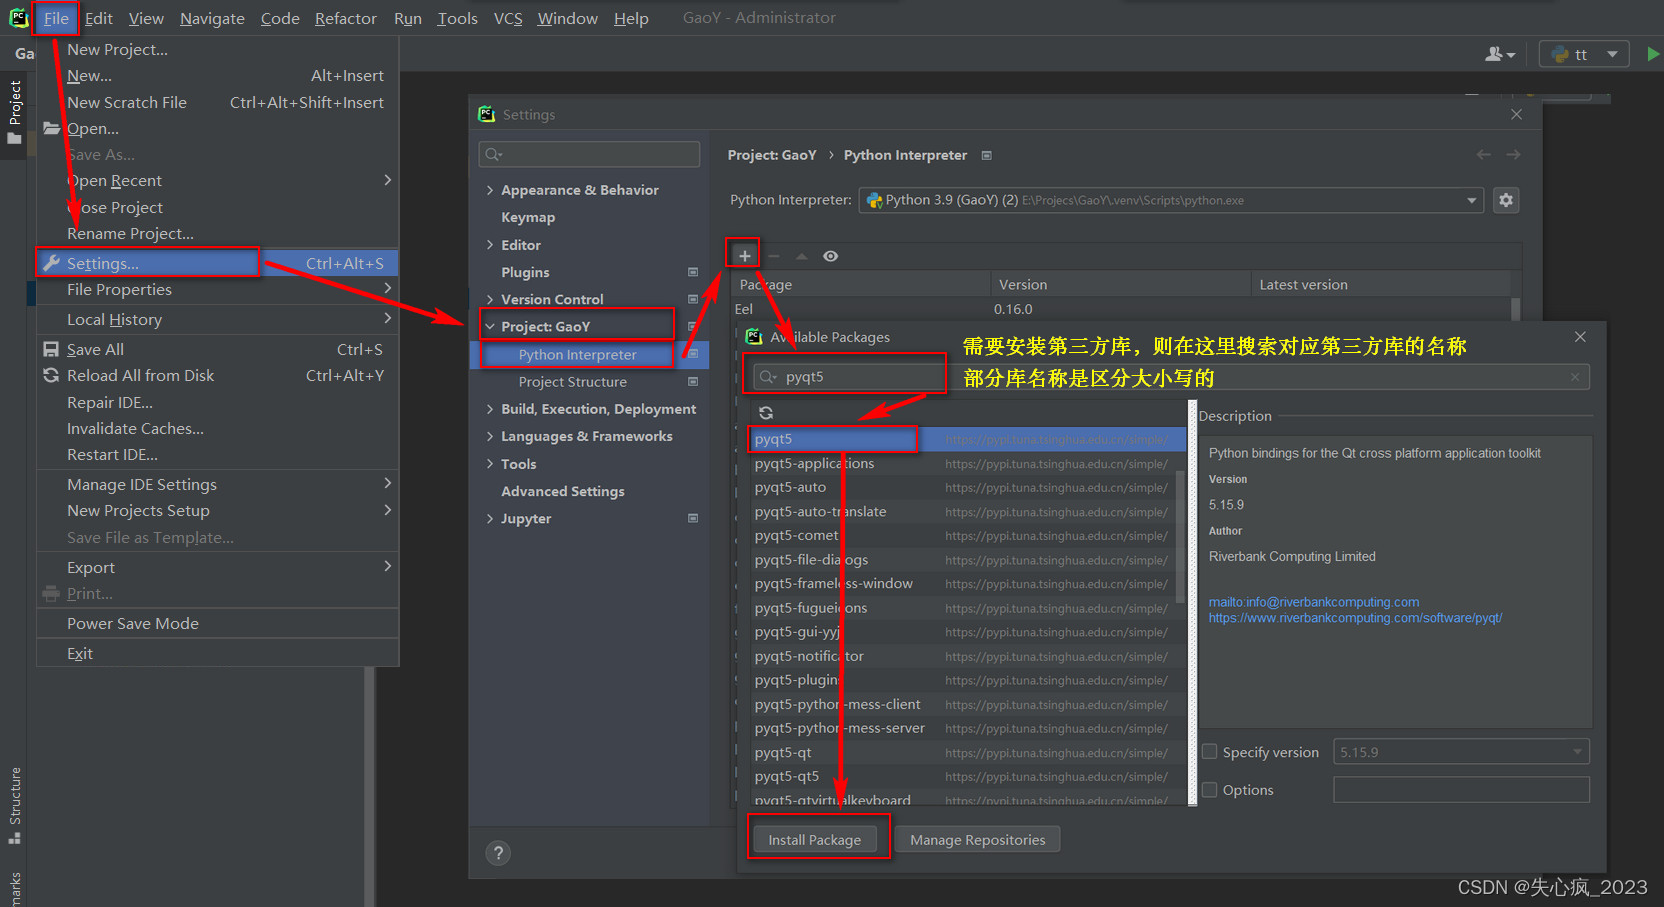Open the riverbankcomputing mailto link

click(1313, 602)
